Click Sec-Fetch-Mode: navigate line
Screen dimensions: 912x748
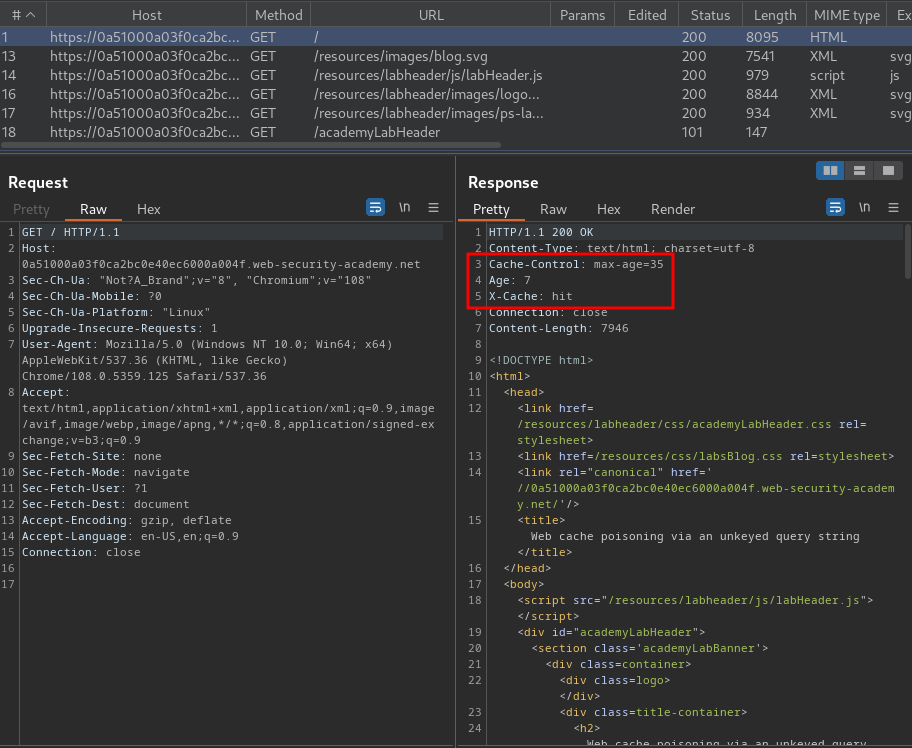click(x=105, y=472)
